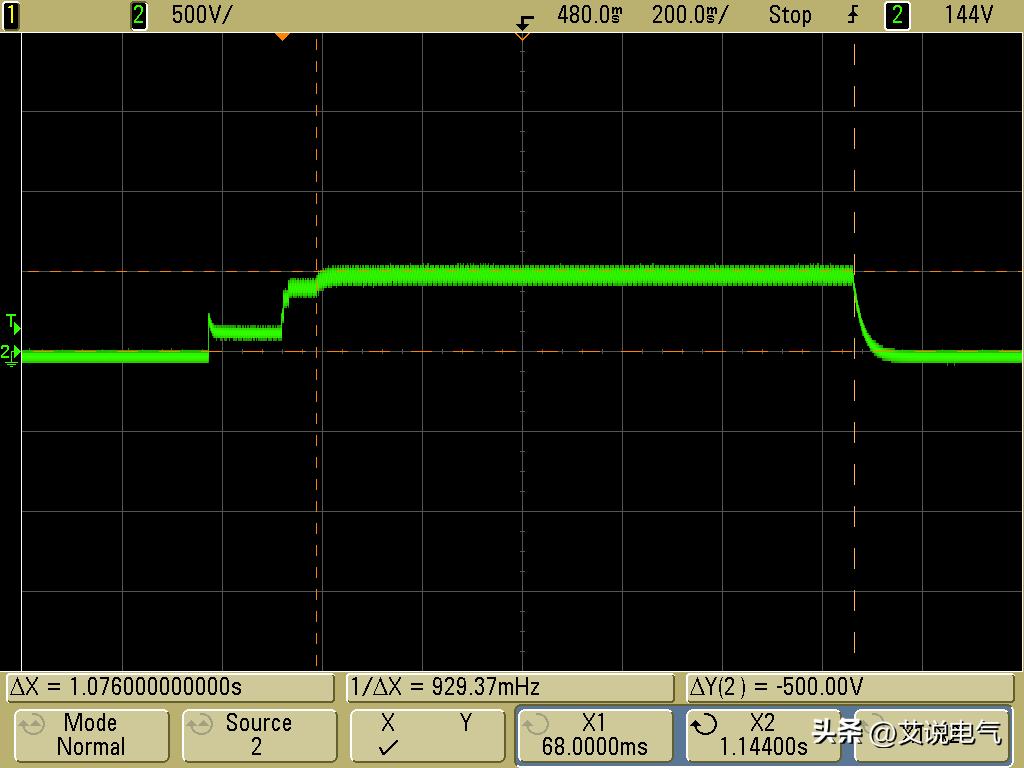Viewport: 1024px width, 768px height.
Task: Click the ΔY(2) = -500.00V readout
Action: pos(850,687)
